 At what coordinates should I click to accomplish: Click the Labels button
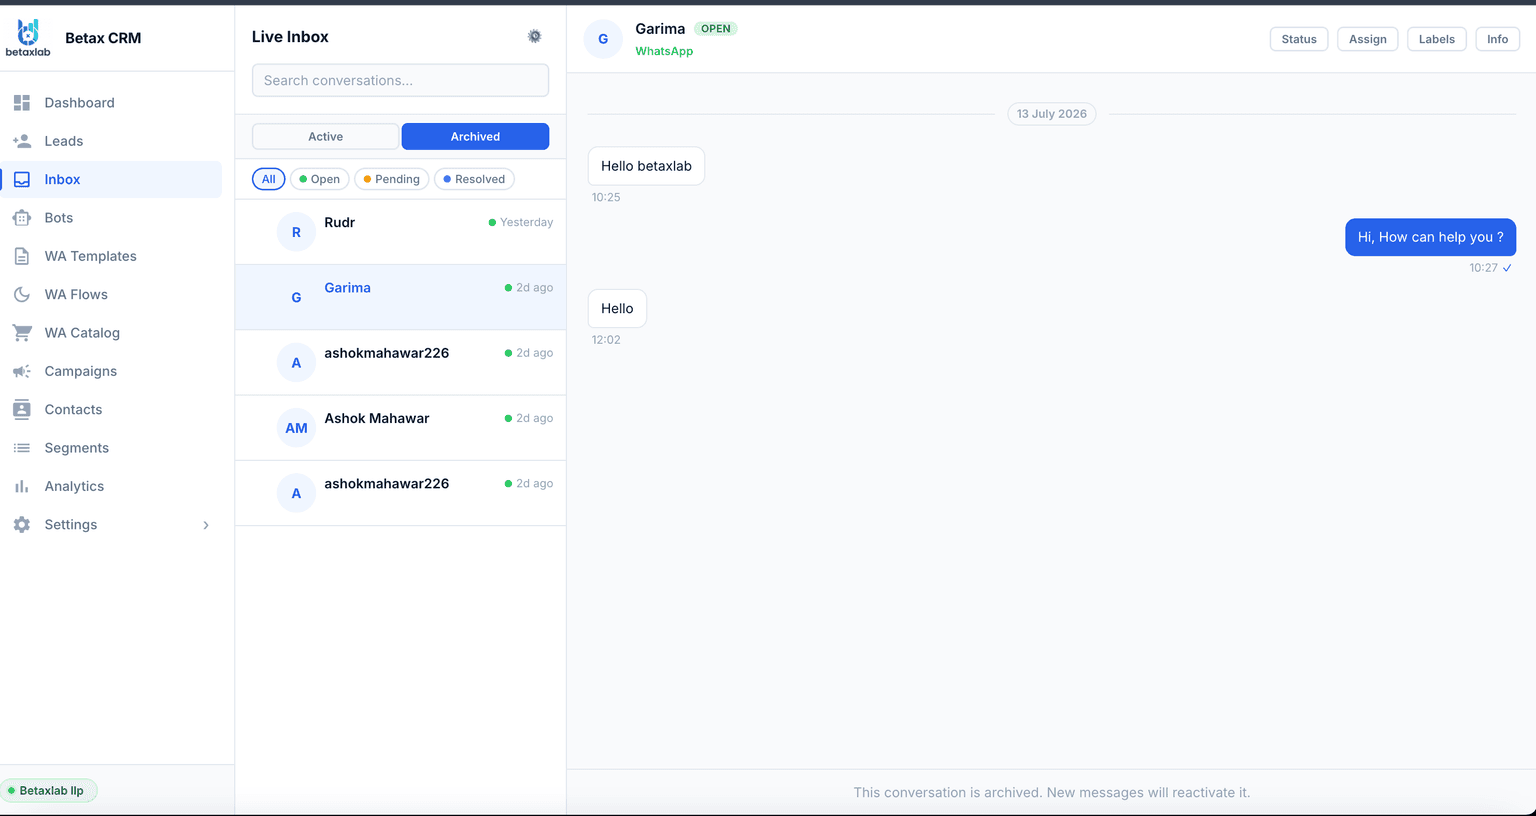tap(1437, 39)
